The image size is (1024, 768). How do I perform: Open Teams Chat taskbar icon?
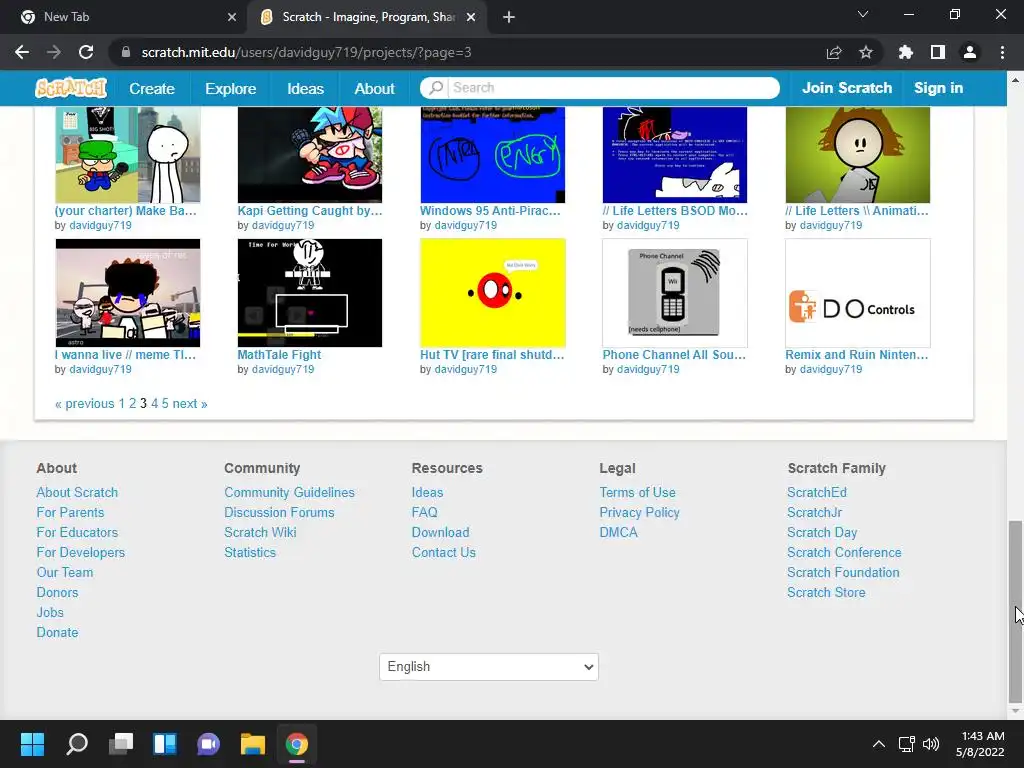[x=208, y=744]
